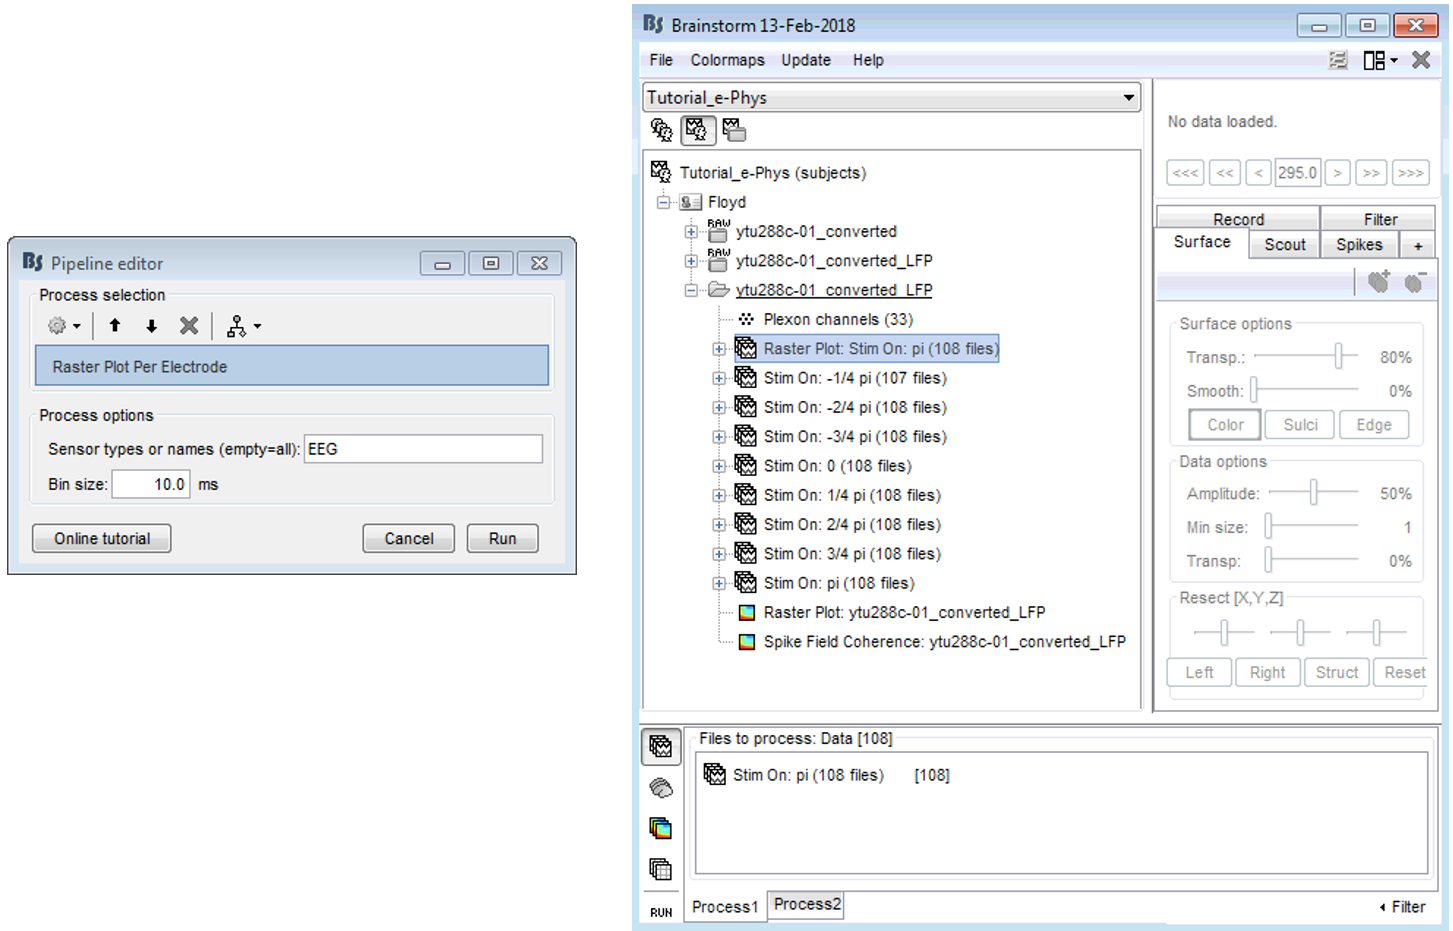This screenshot has height=931, width=1453.
Task: Collapse the Floyd subject node
Action: 663,202
